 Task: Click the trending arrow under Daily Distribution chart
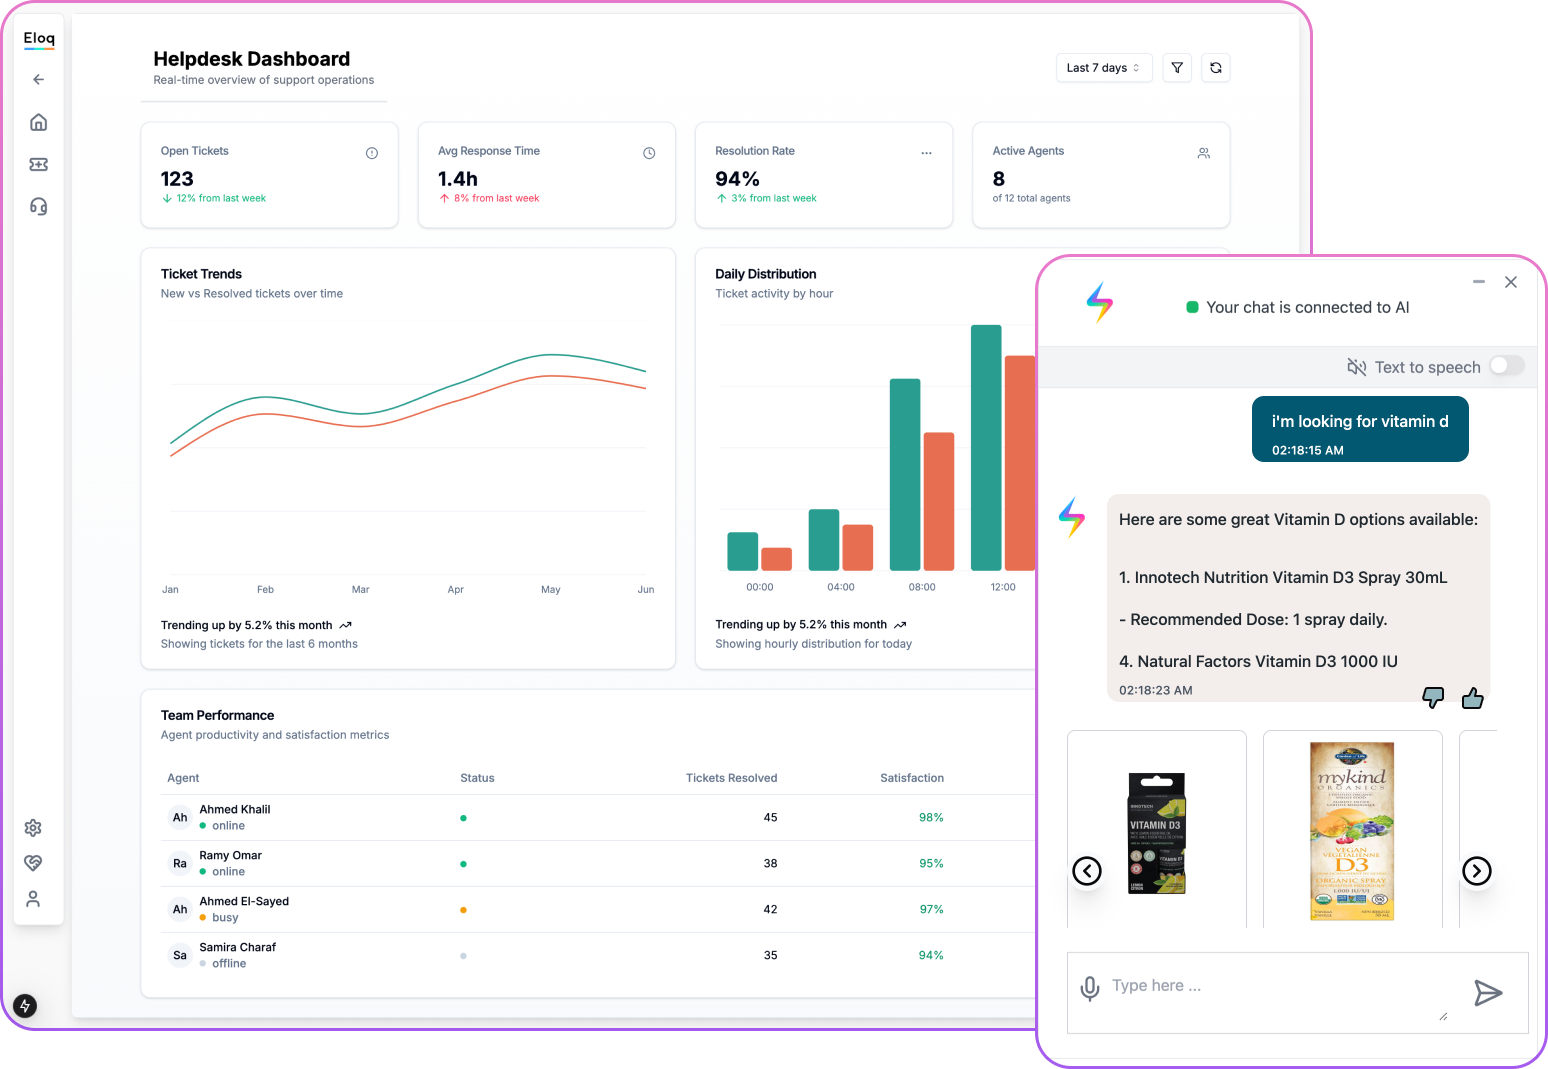click(900, 625)
